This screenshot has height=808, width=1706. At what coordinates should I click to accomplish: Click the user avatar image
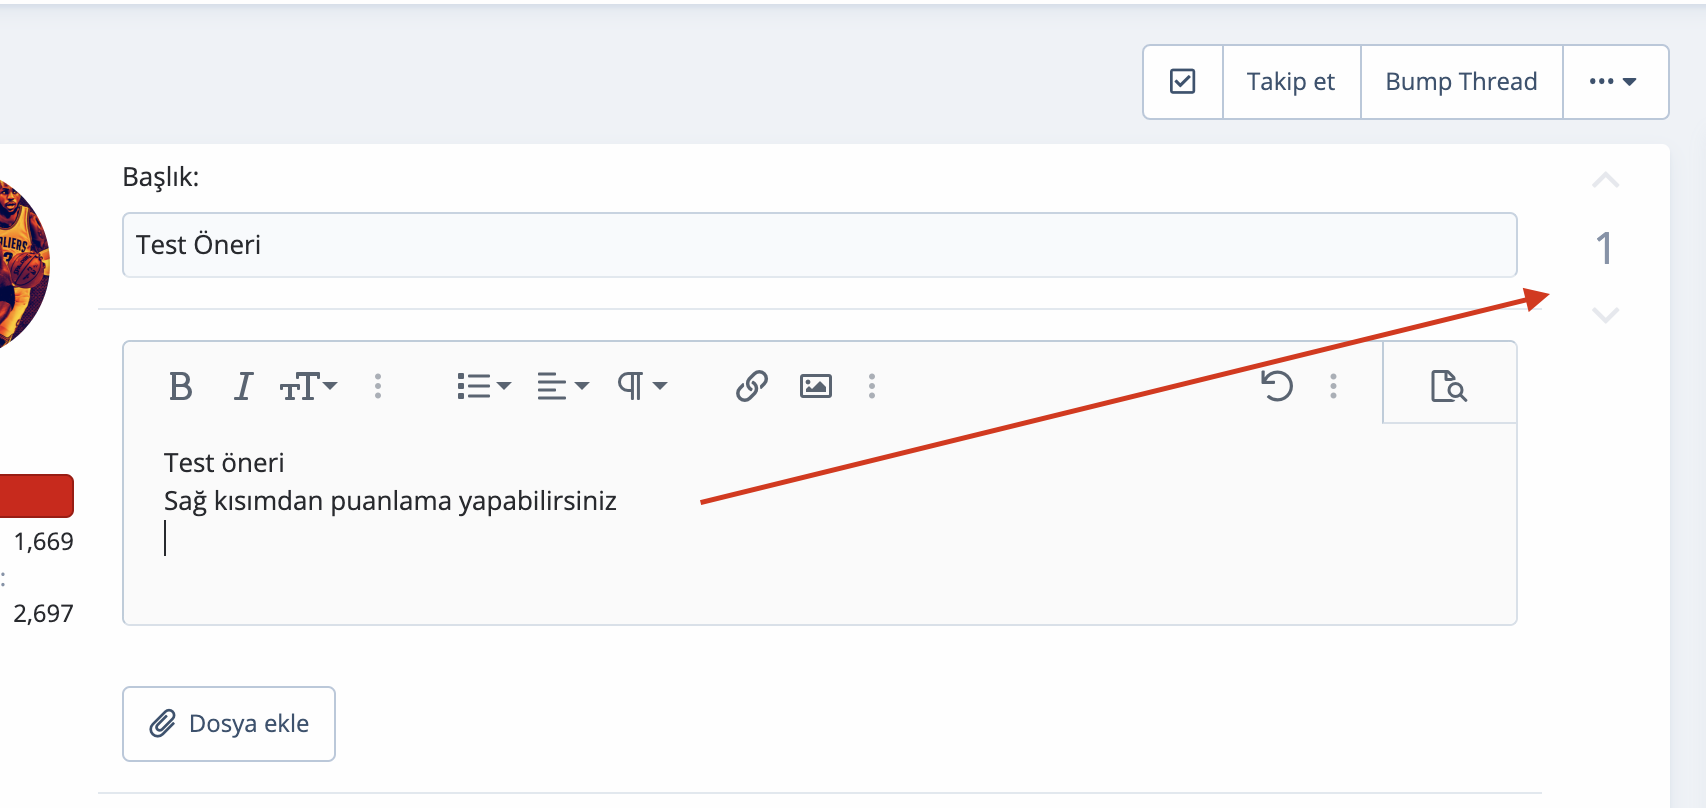[x=22, y=264]
